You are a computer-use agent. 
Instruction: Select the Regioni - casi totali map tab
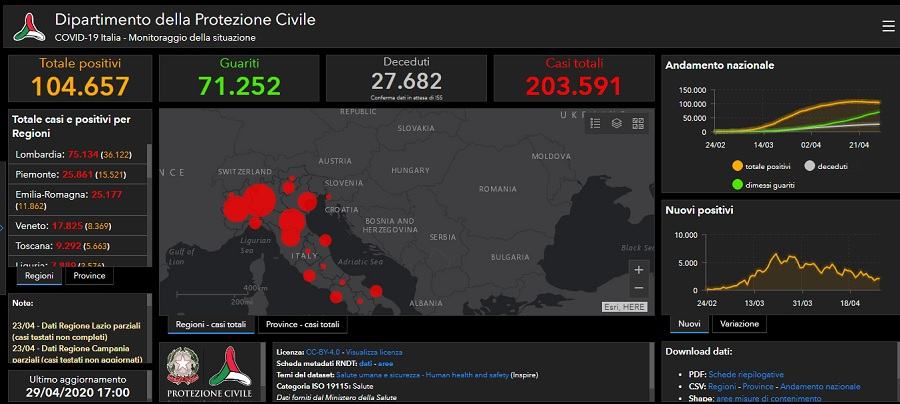[211, 325]
